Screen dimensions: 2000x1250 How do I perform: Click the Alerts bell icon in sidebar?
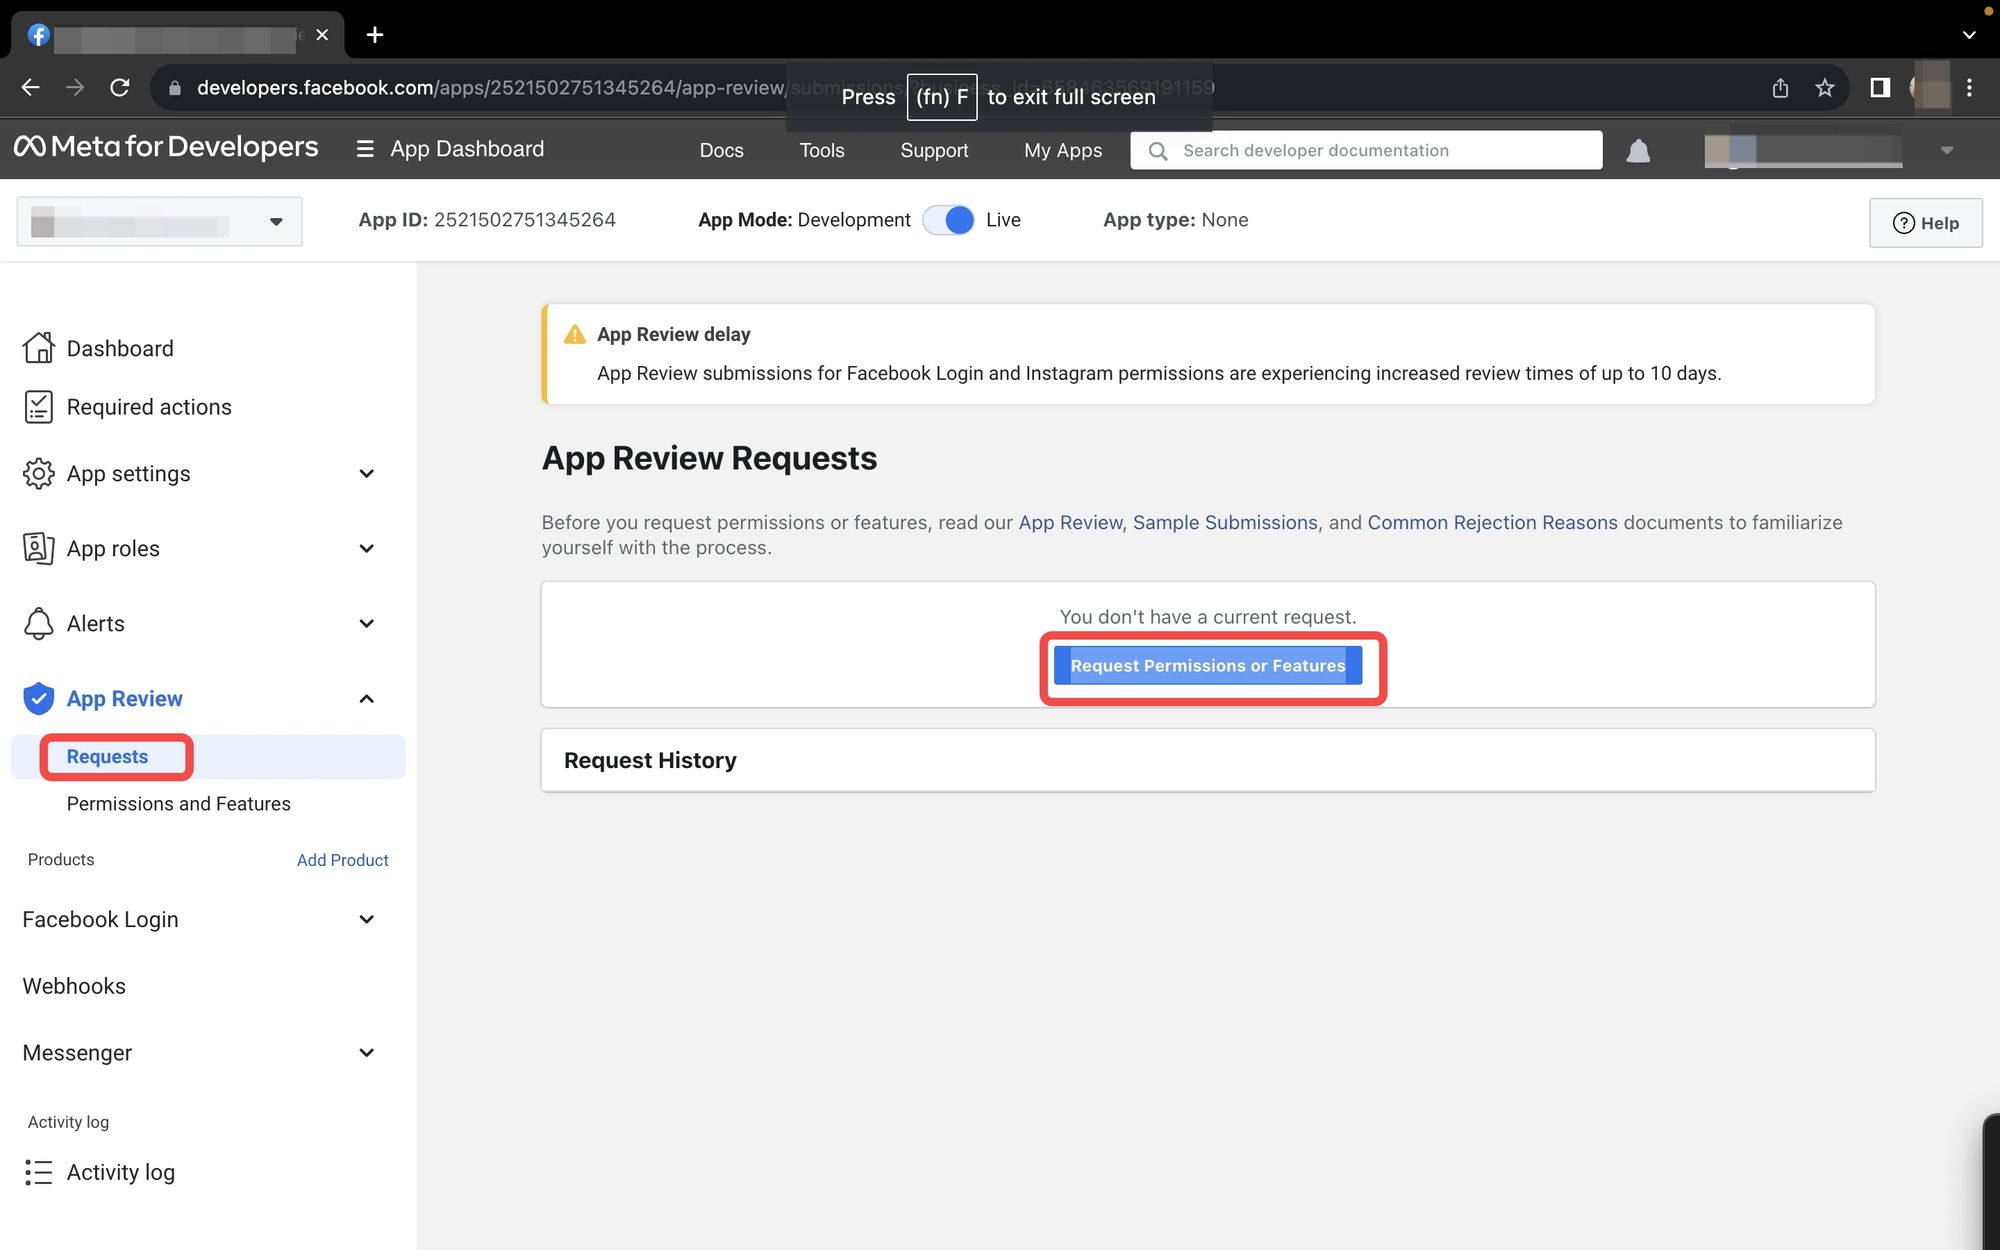click(38, 623)
